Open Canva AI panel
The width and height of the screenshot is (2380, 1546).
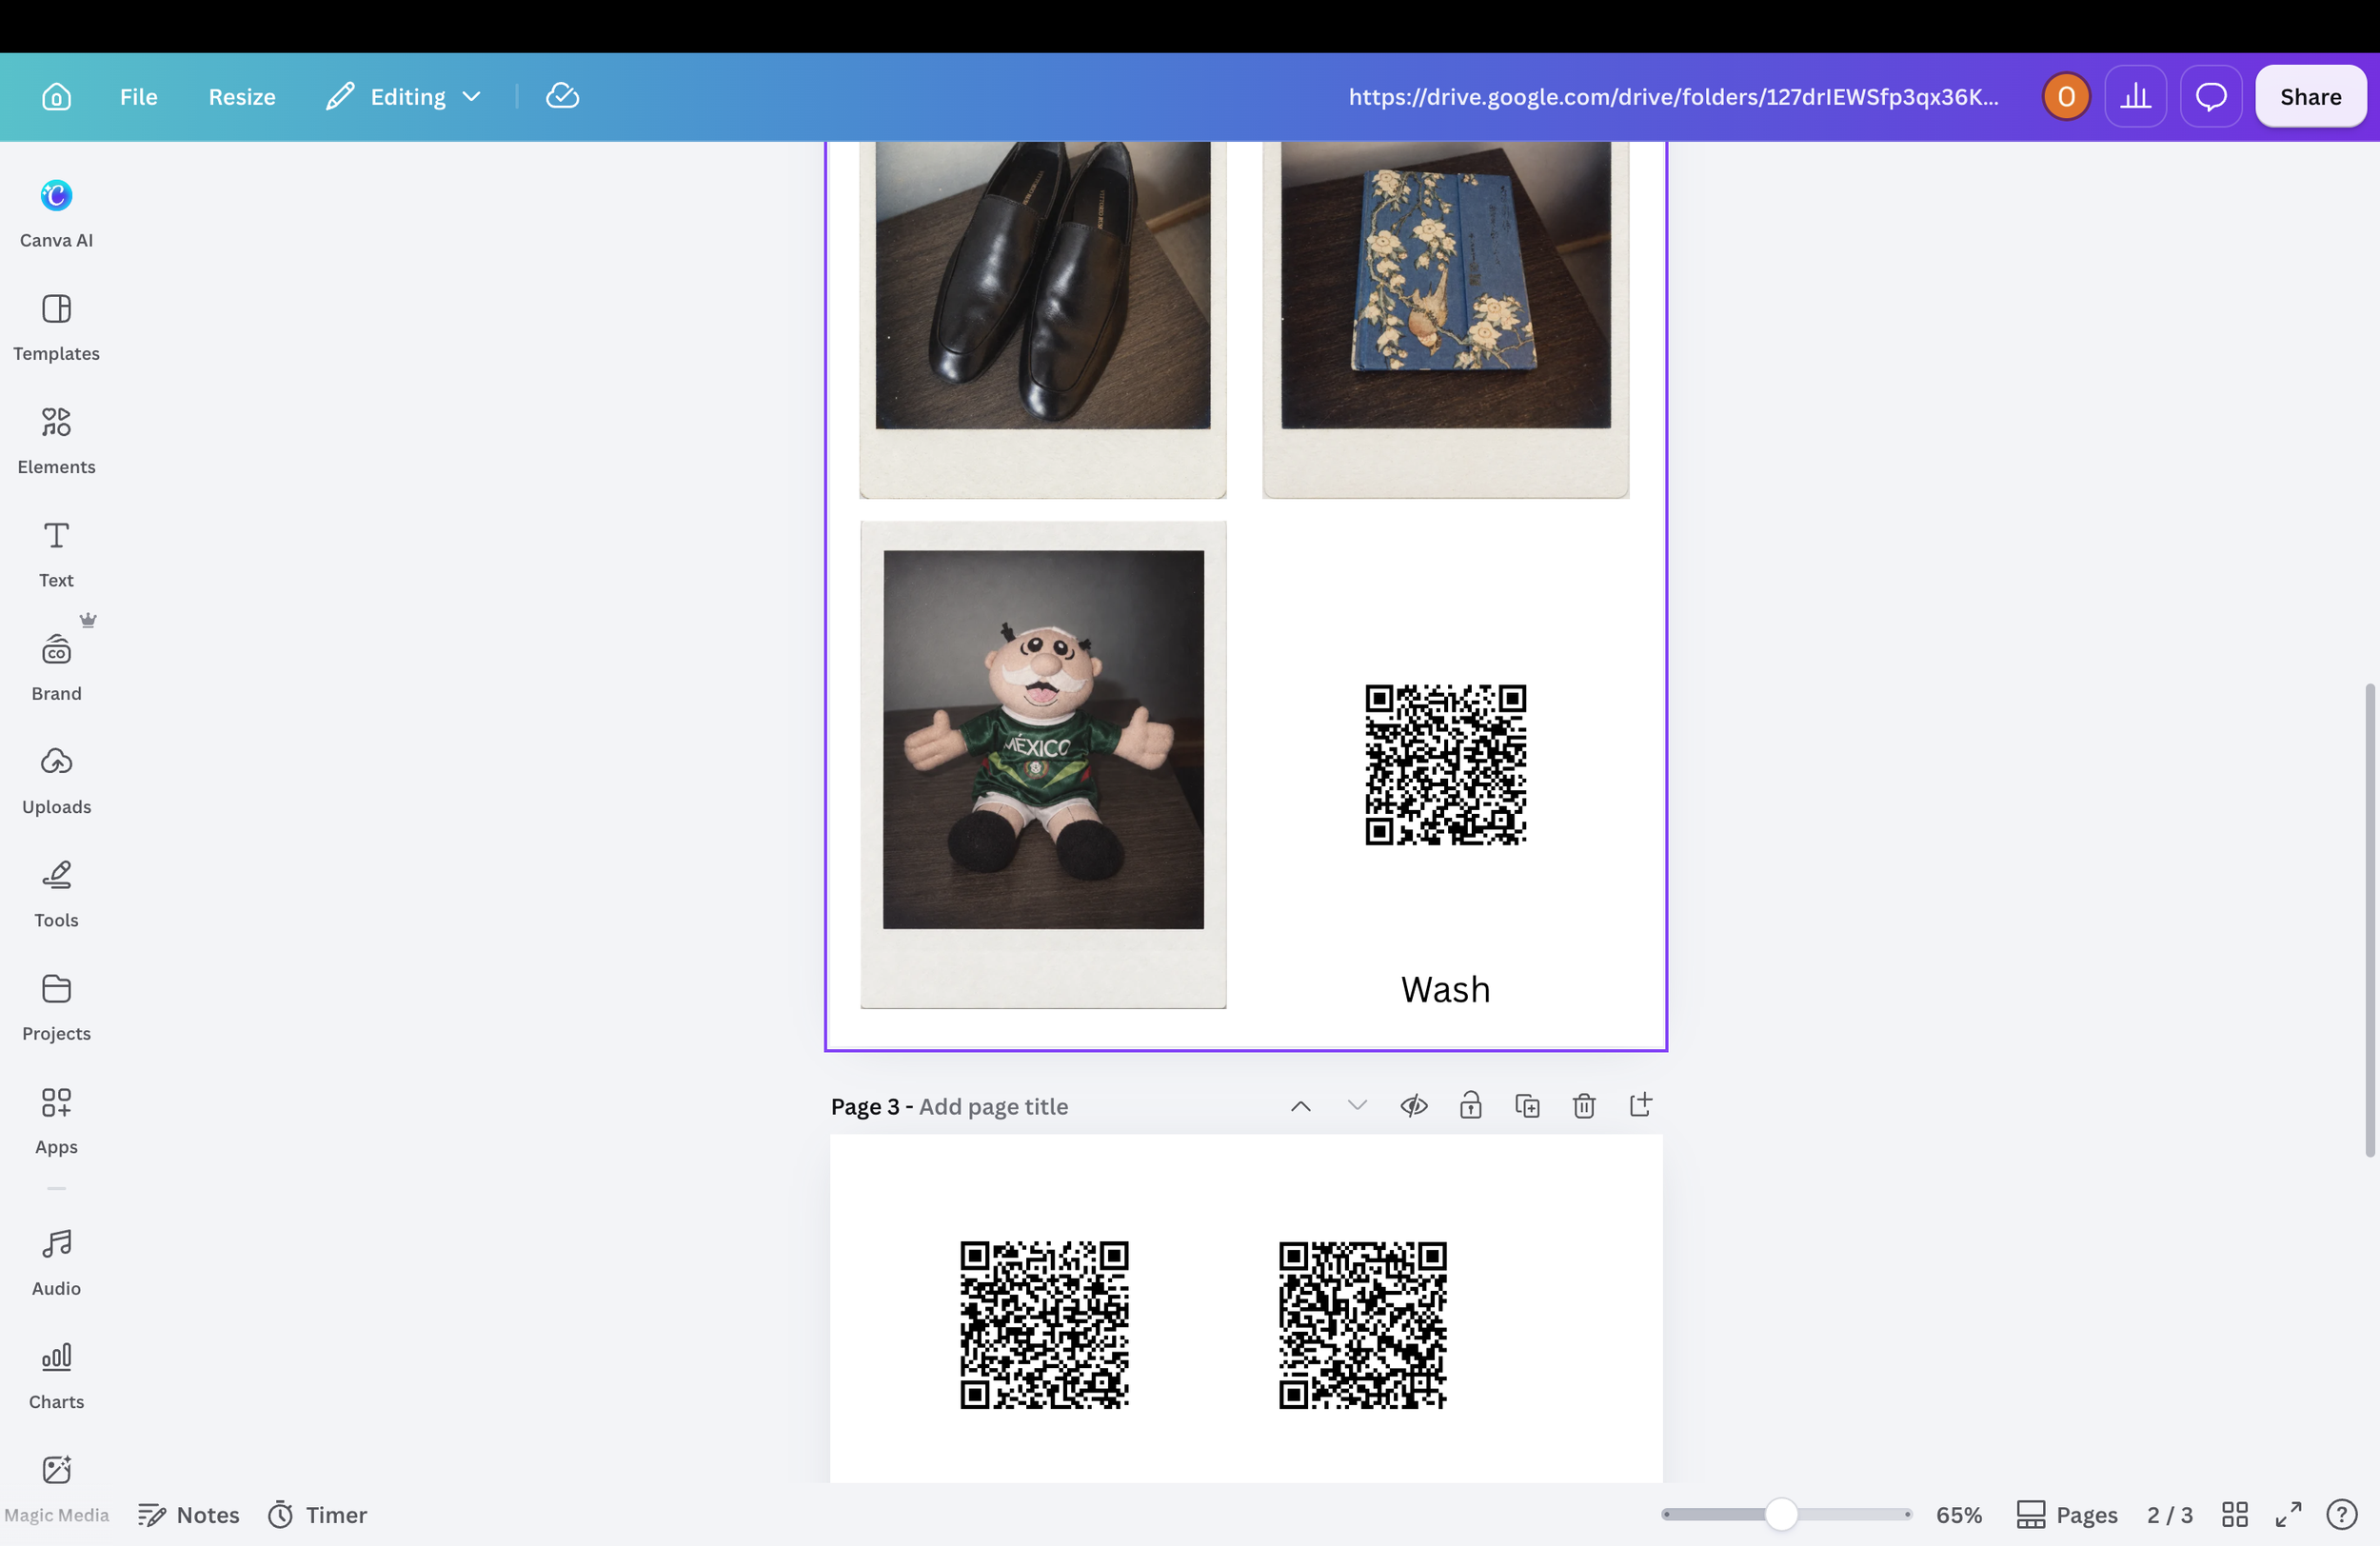(56, 214)
